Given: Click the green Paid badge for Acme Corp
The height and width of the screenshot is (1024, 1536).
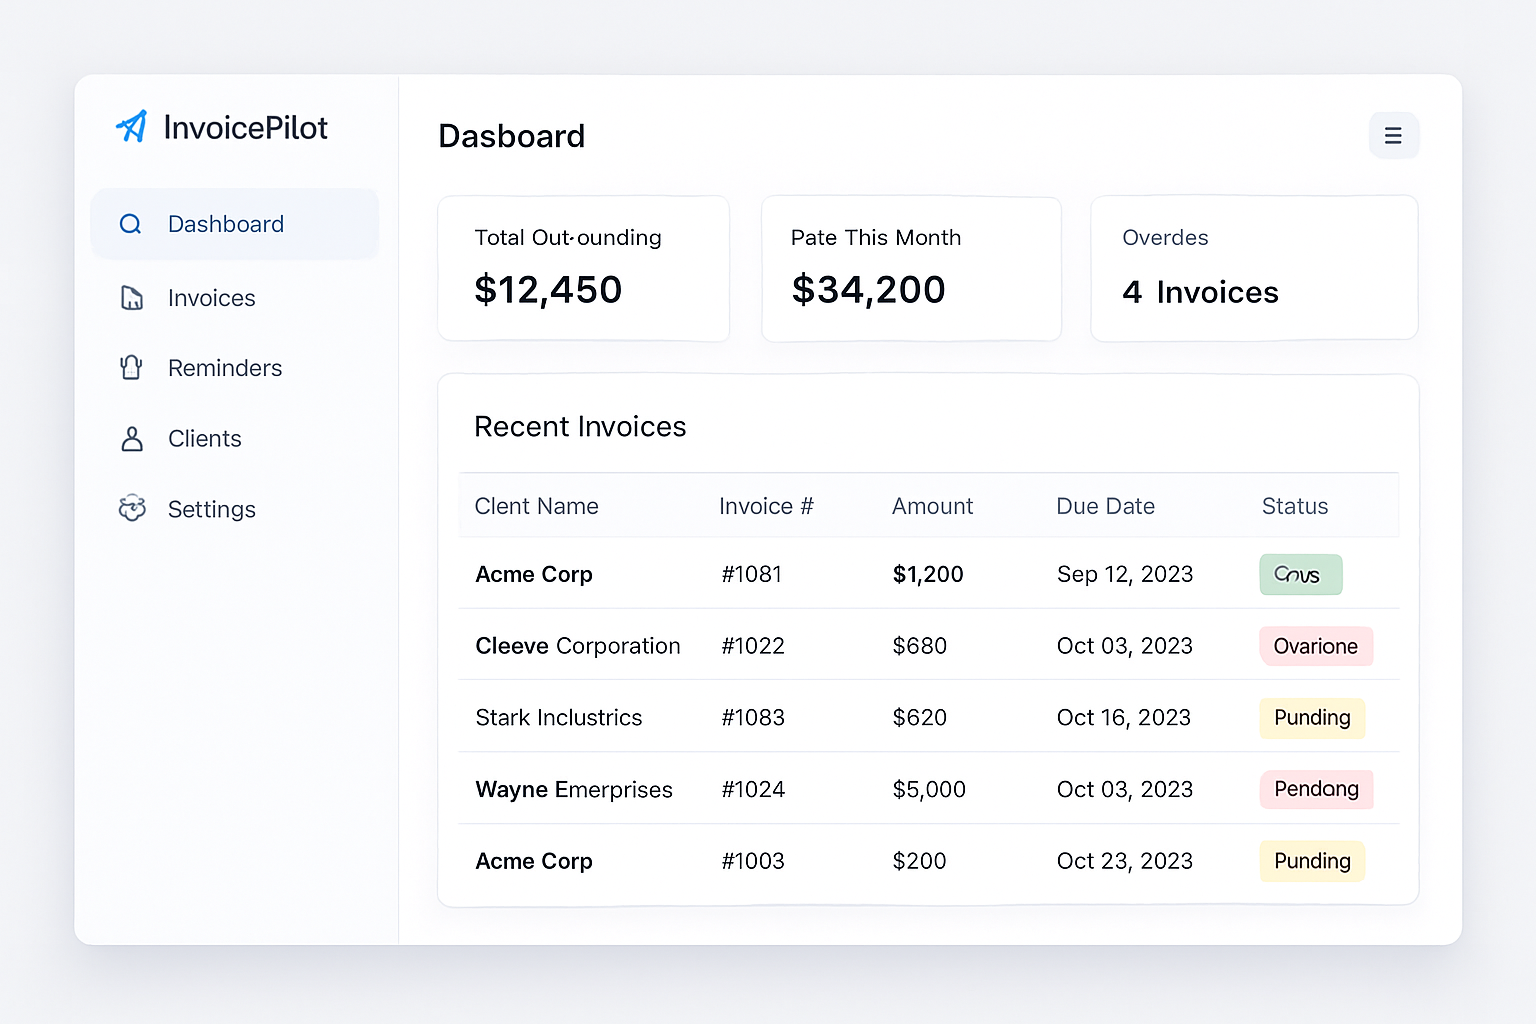Looking at the screenshot, I should click(x=1300, y=574).
